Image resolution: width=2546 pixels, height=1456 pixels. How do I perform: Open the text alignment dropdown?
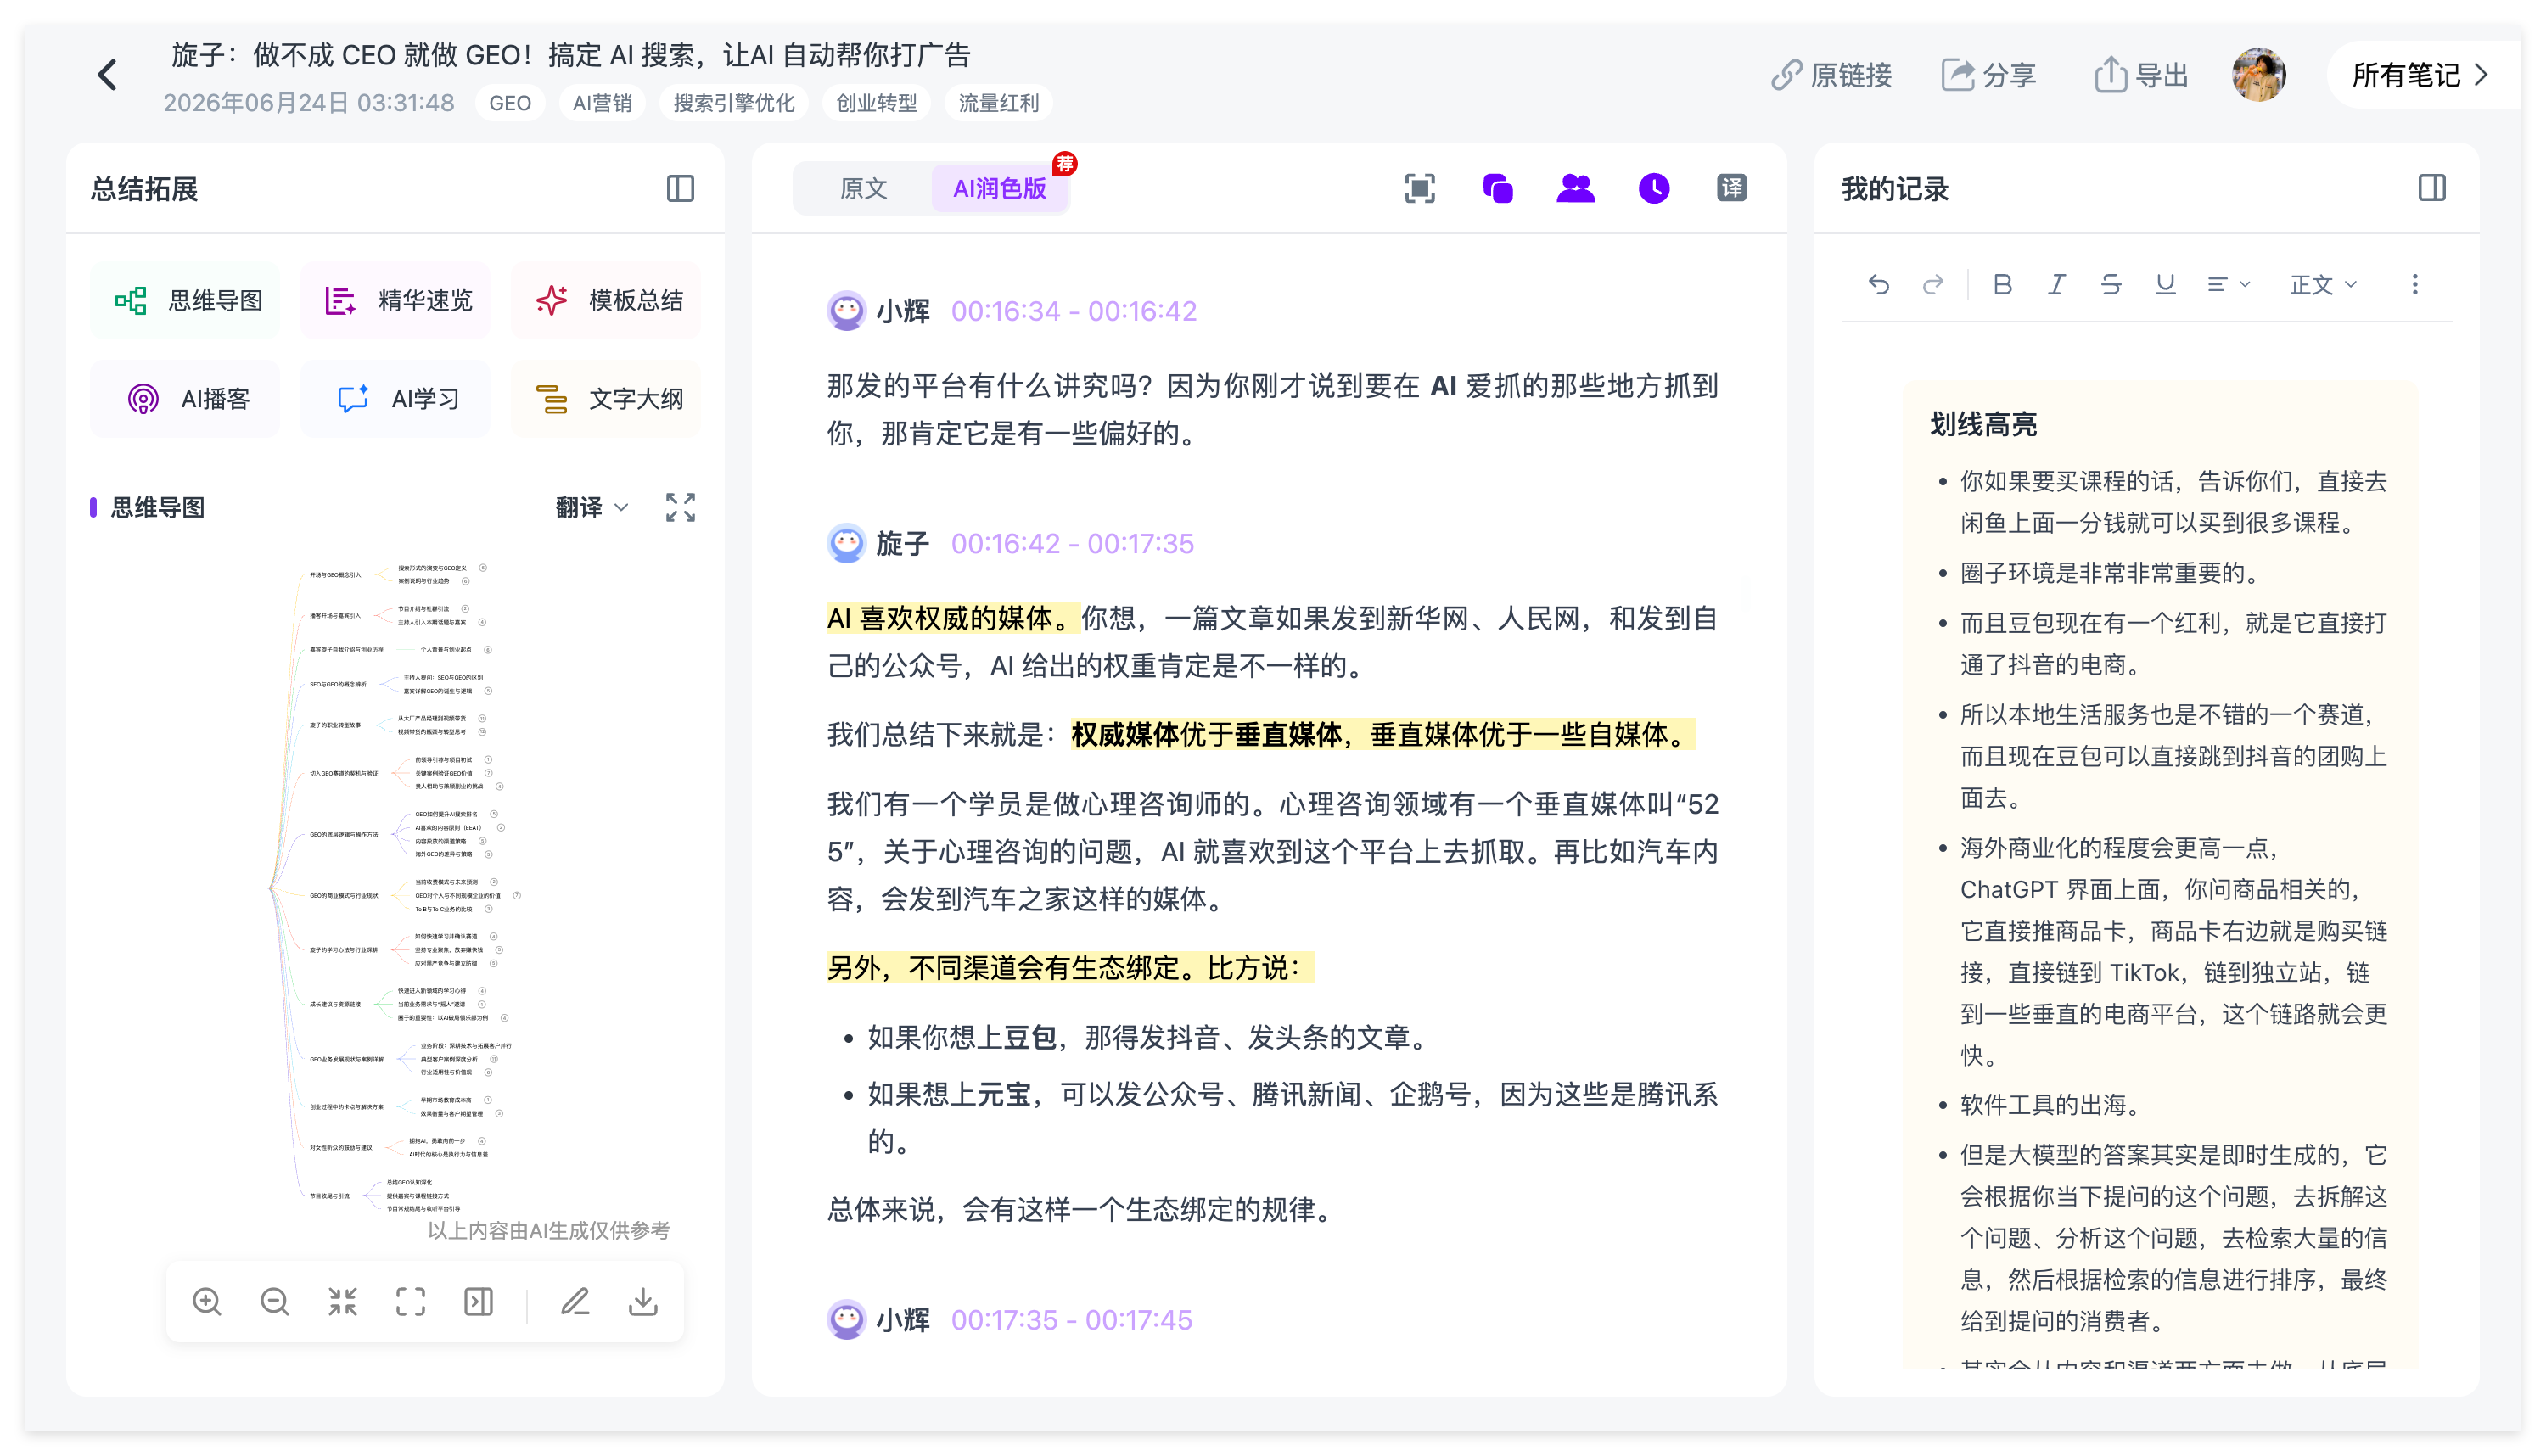tap(2228, 285)
